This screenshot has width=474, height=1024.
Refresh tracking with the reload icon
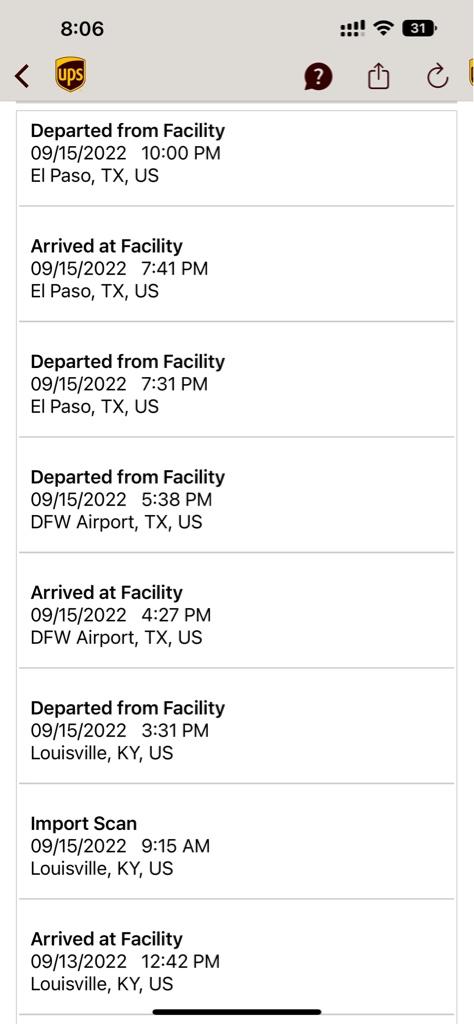coord(437,77)
